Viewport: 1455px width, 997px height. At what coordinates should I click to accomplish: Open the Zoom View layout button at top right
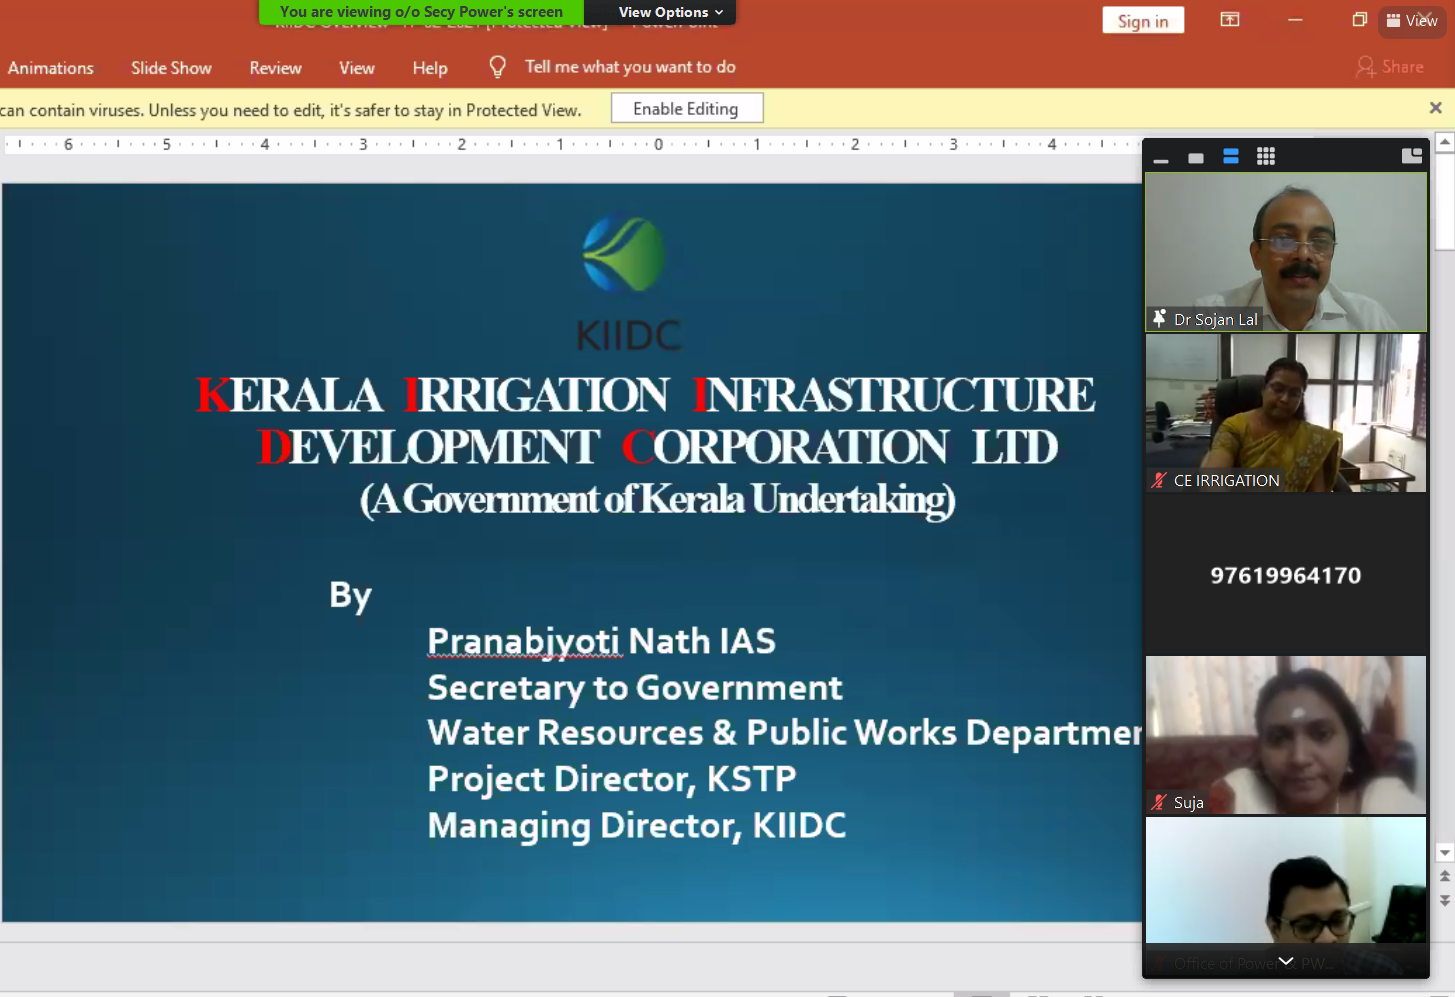pyautogui.click(x=1412, y=20)
